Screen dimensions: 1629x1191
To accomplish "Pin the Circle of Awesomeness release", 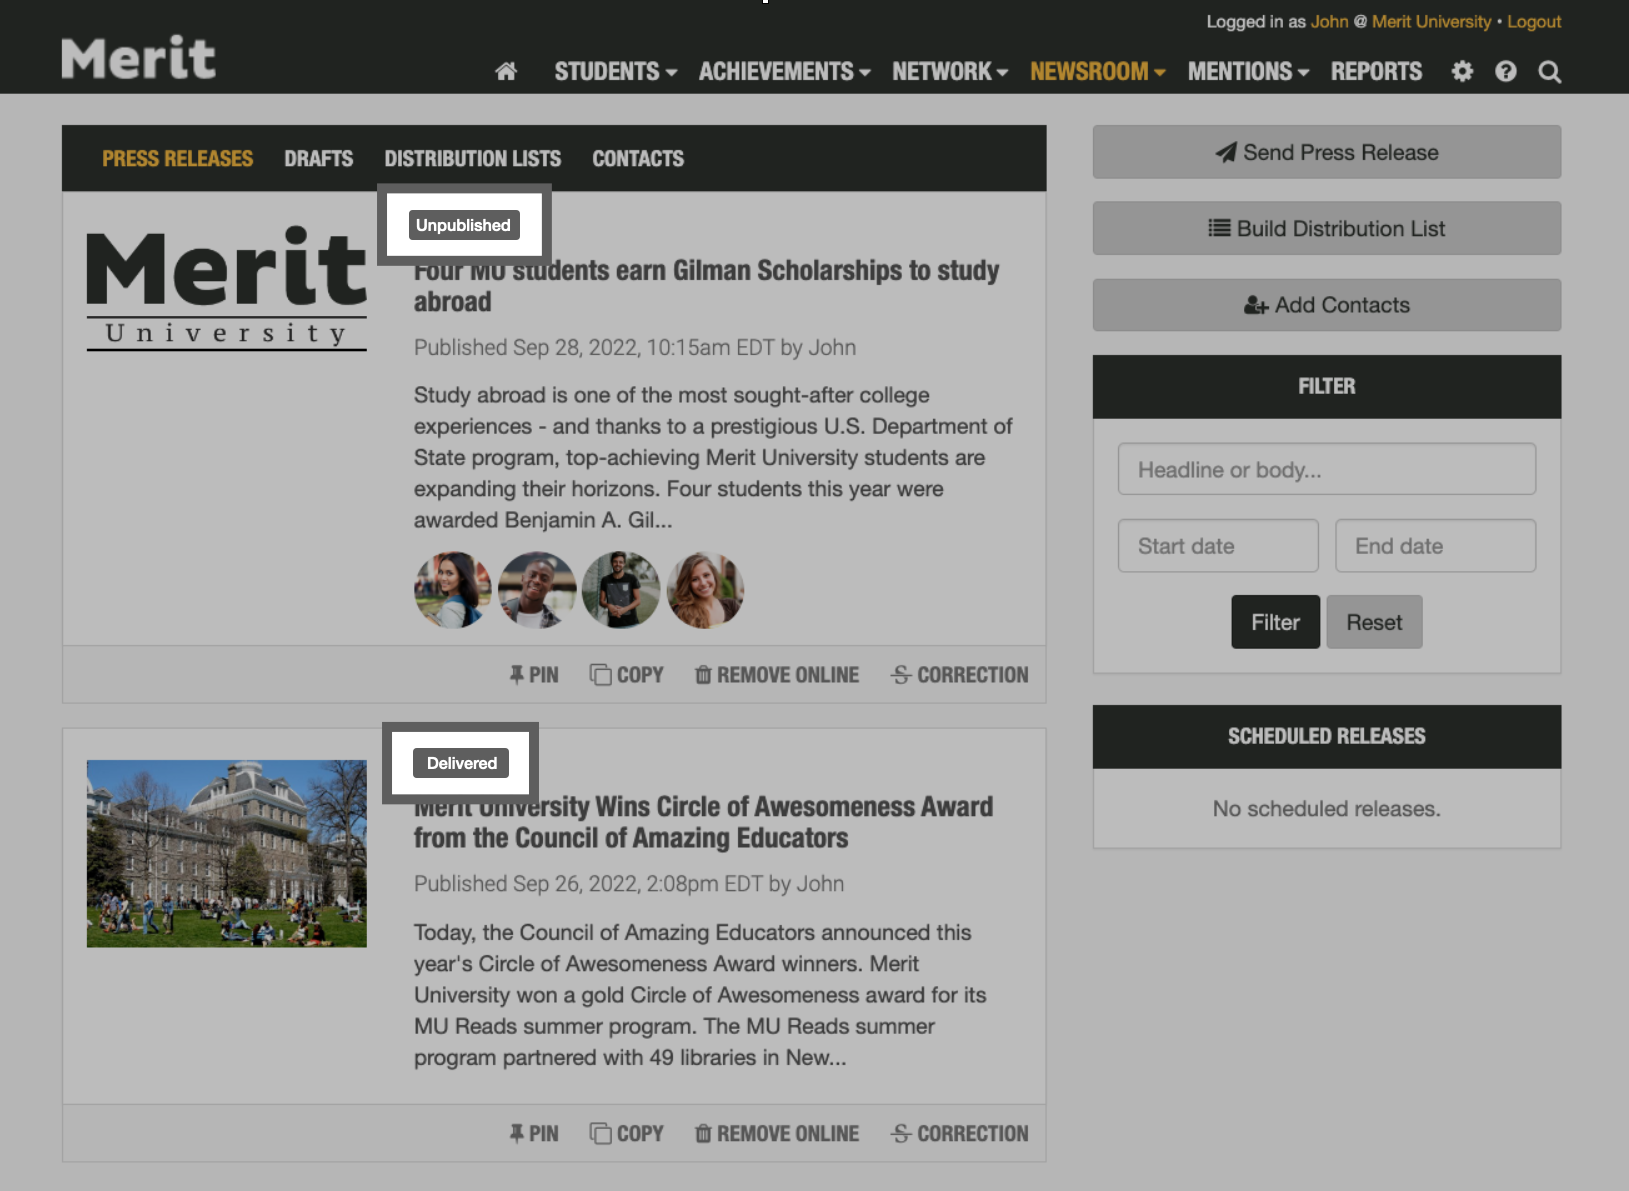I will [x=533, y=1132].
